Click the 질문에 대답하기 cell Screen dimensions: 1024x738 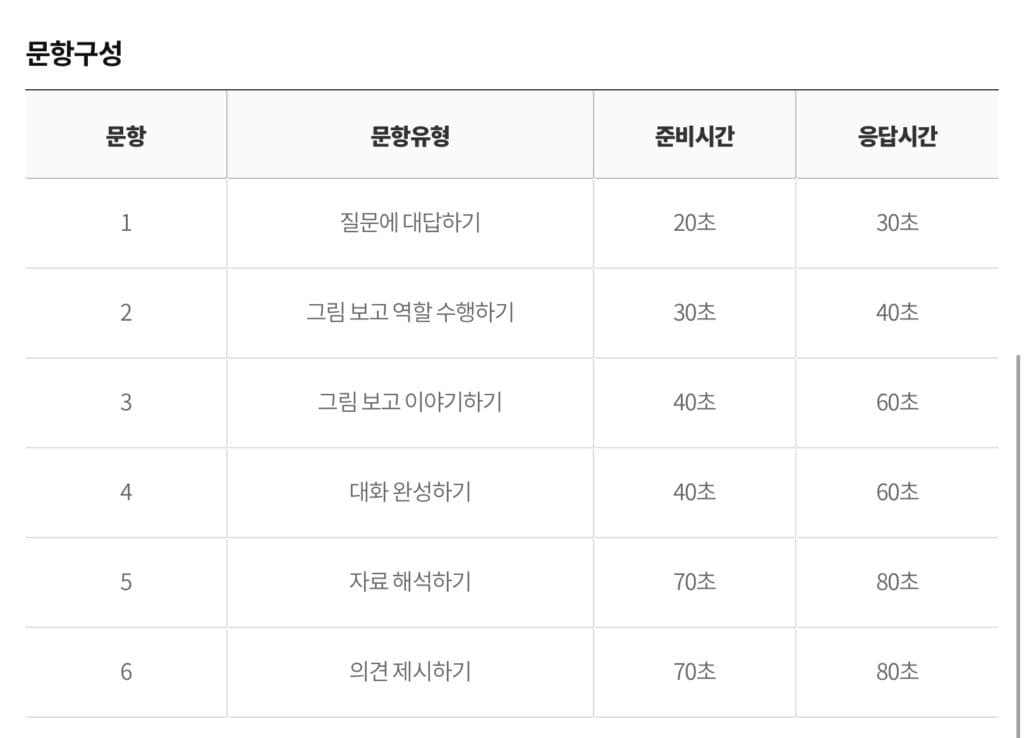click(x=410, y=223)
